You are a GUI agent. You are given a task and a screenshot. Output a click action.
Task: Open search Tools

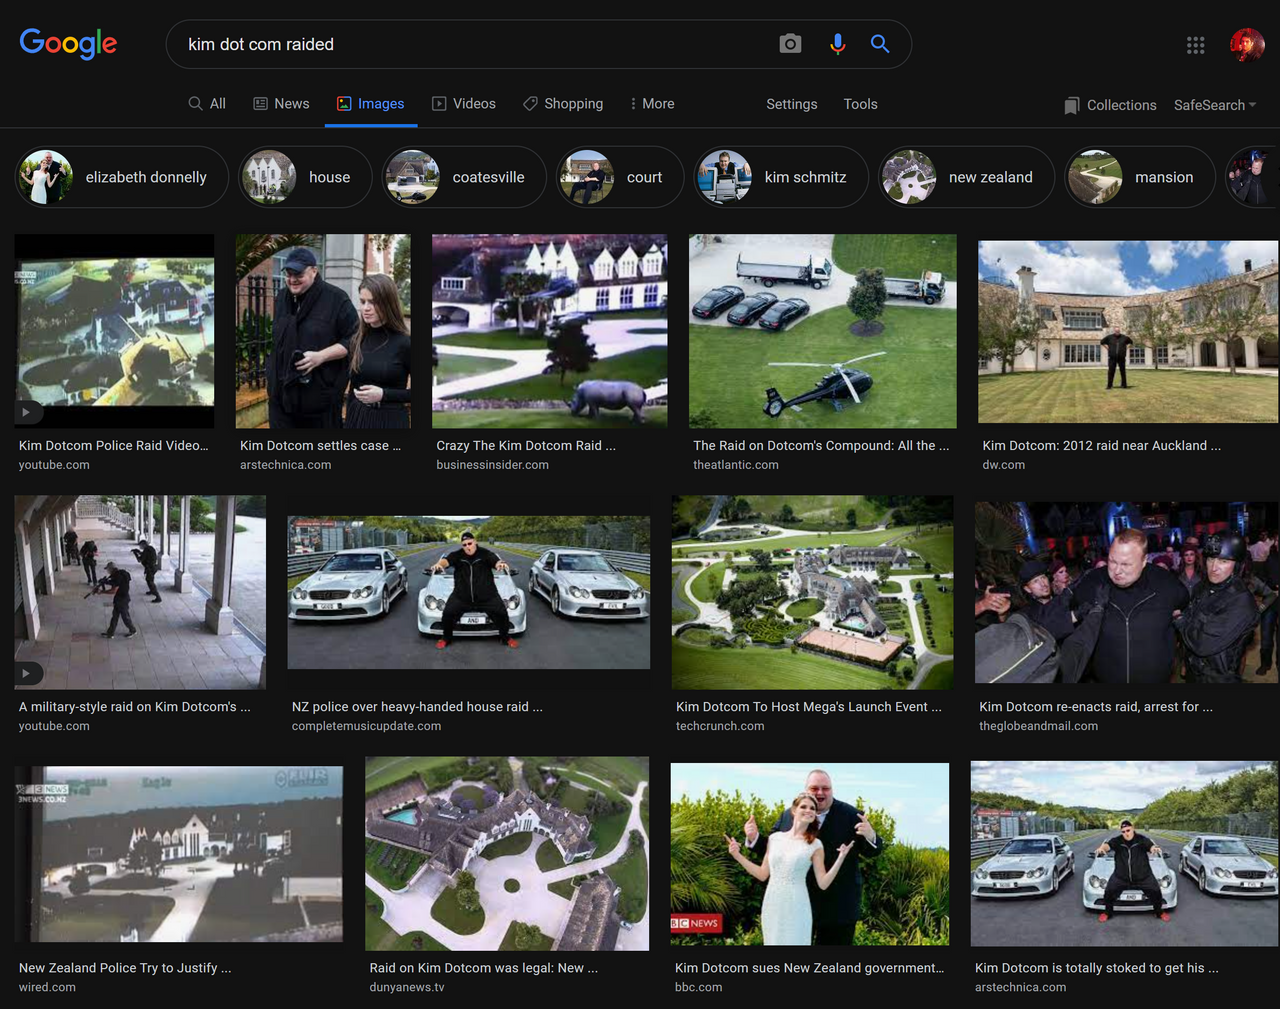(860, 104)
